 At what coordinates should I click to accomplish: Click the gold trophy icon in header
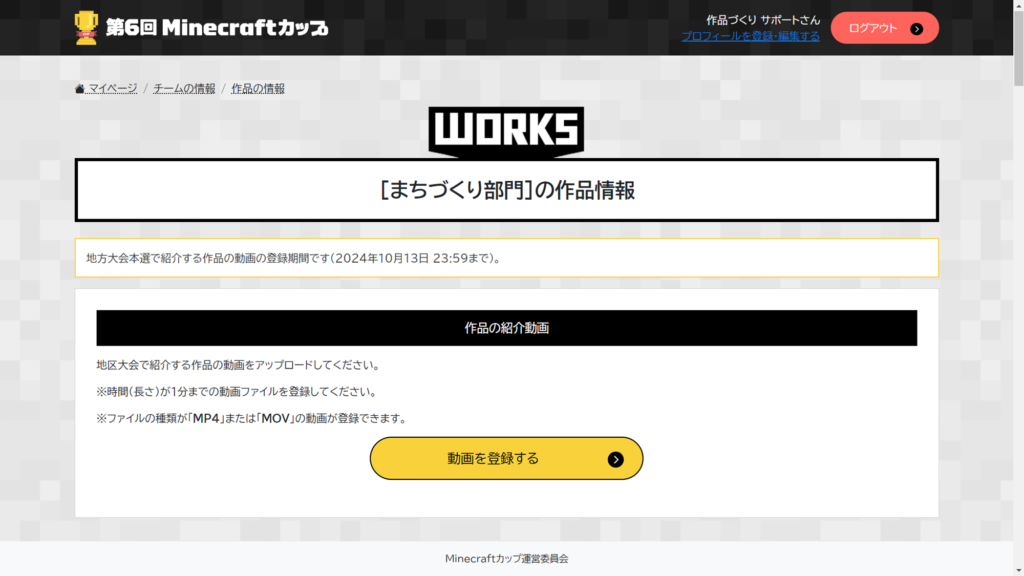pos(86,27)
